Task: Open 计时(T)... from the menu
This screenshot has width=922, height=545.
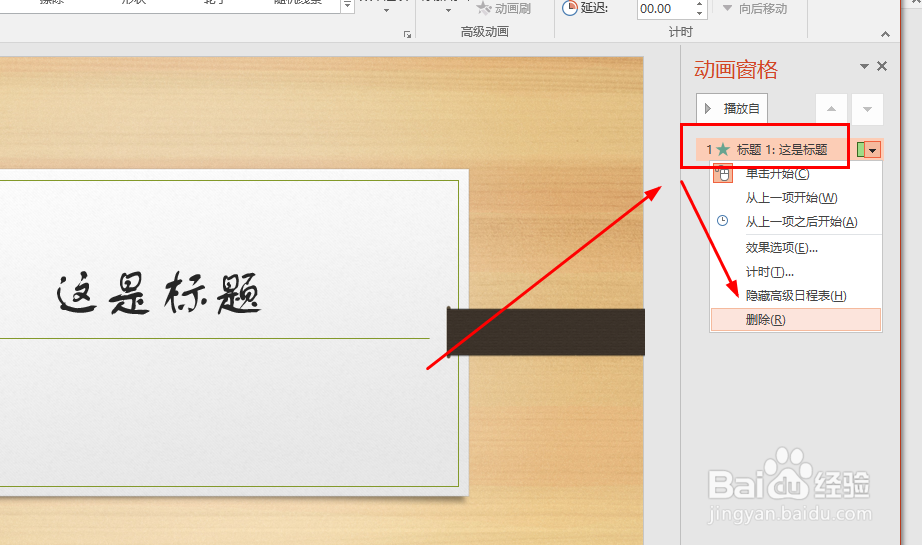Action: [796, 272]
